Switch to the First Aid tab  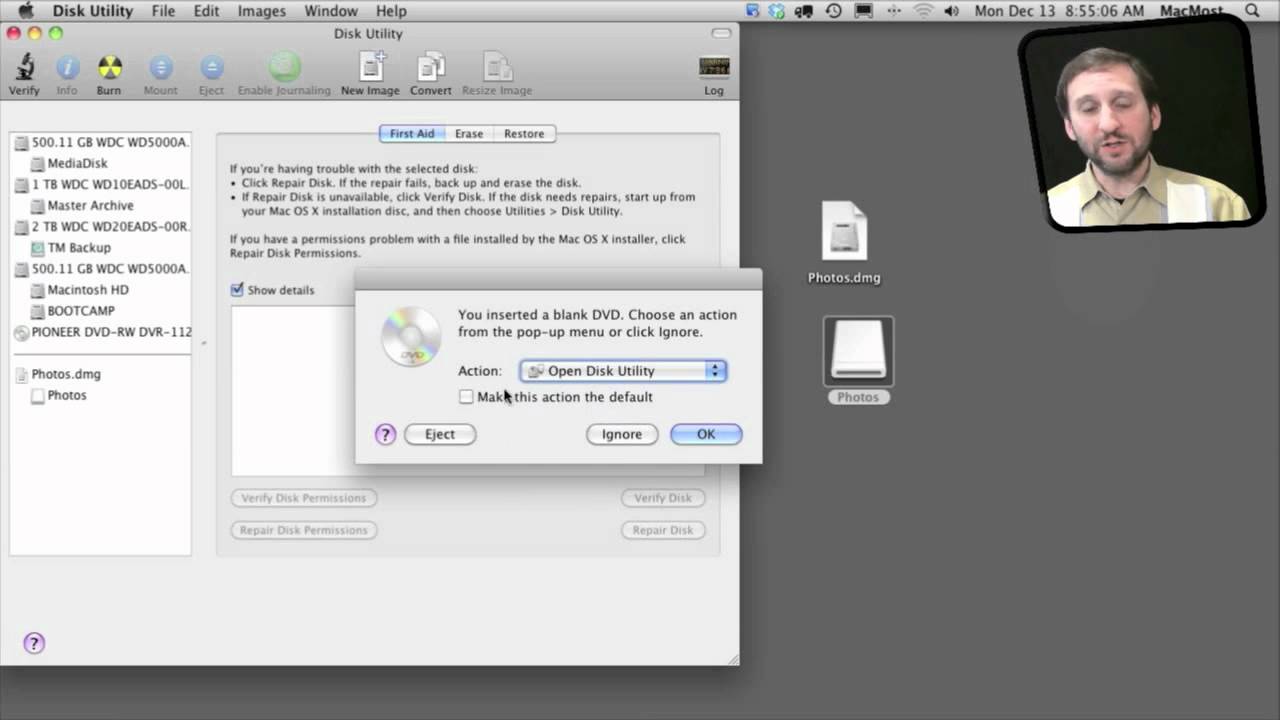412,134
